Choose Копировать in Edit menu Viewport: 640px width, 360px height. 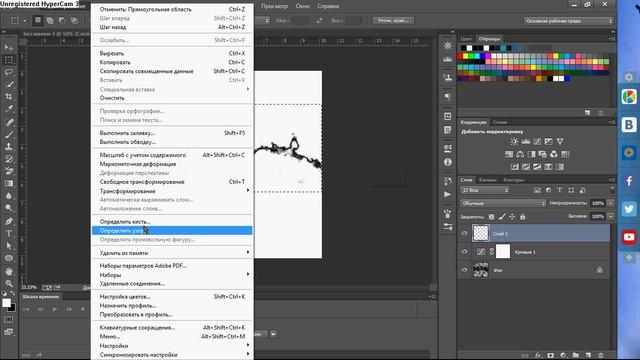(x=172, y=62)
